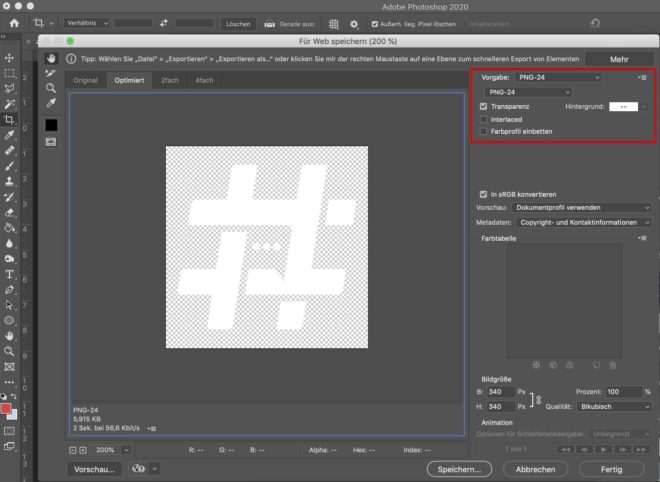Select the Ellipse shape tool

[9, 321]
